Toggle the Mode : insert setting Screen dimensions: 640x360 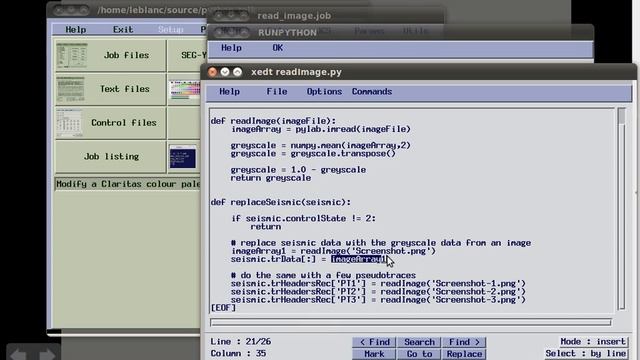593,341
